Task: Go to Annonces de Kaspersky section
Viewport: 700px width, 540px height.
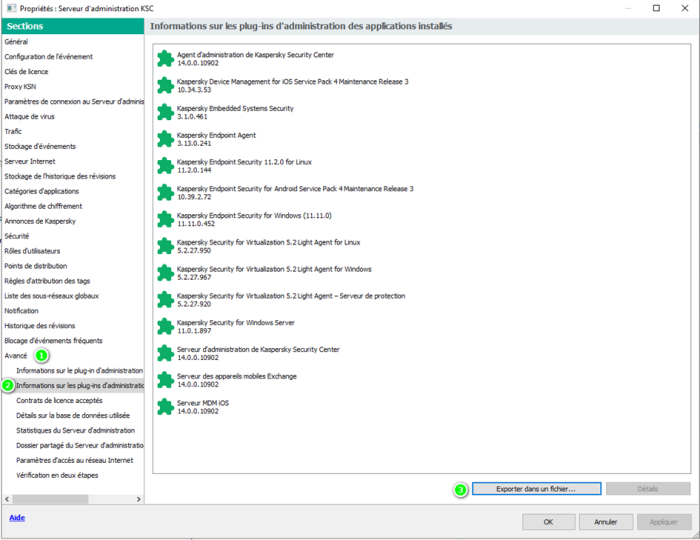Action: pos(40,221)
